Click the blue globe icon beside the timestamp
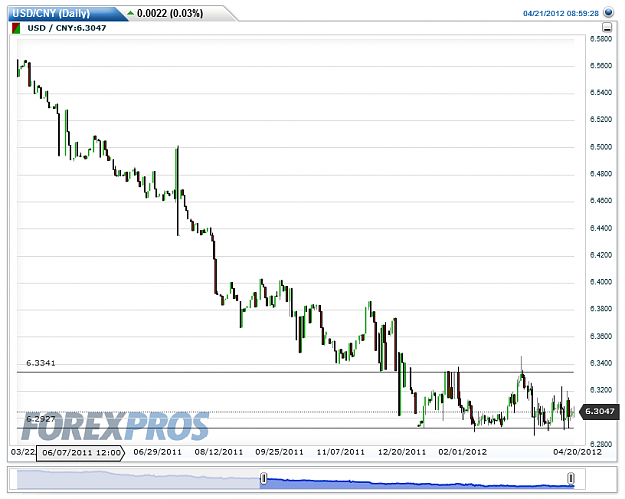 (x=609, y=12)
